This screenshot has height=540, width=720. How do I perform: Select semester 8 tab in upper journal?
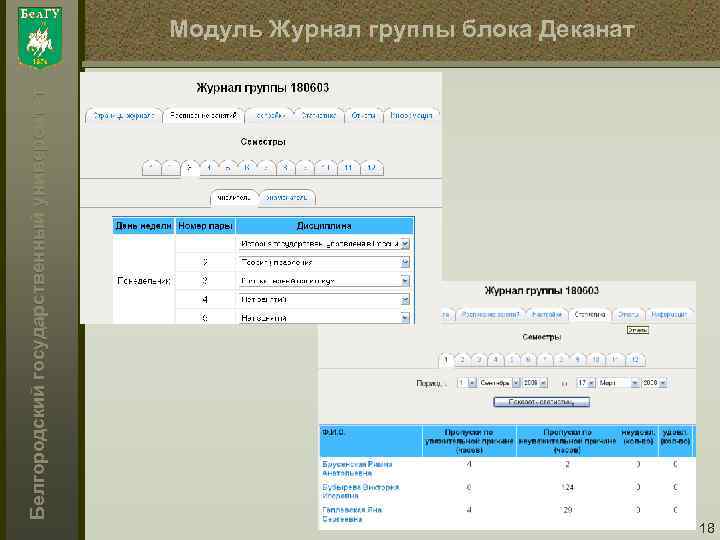pyautogui.click(x=285, y=168)
